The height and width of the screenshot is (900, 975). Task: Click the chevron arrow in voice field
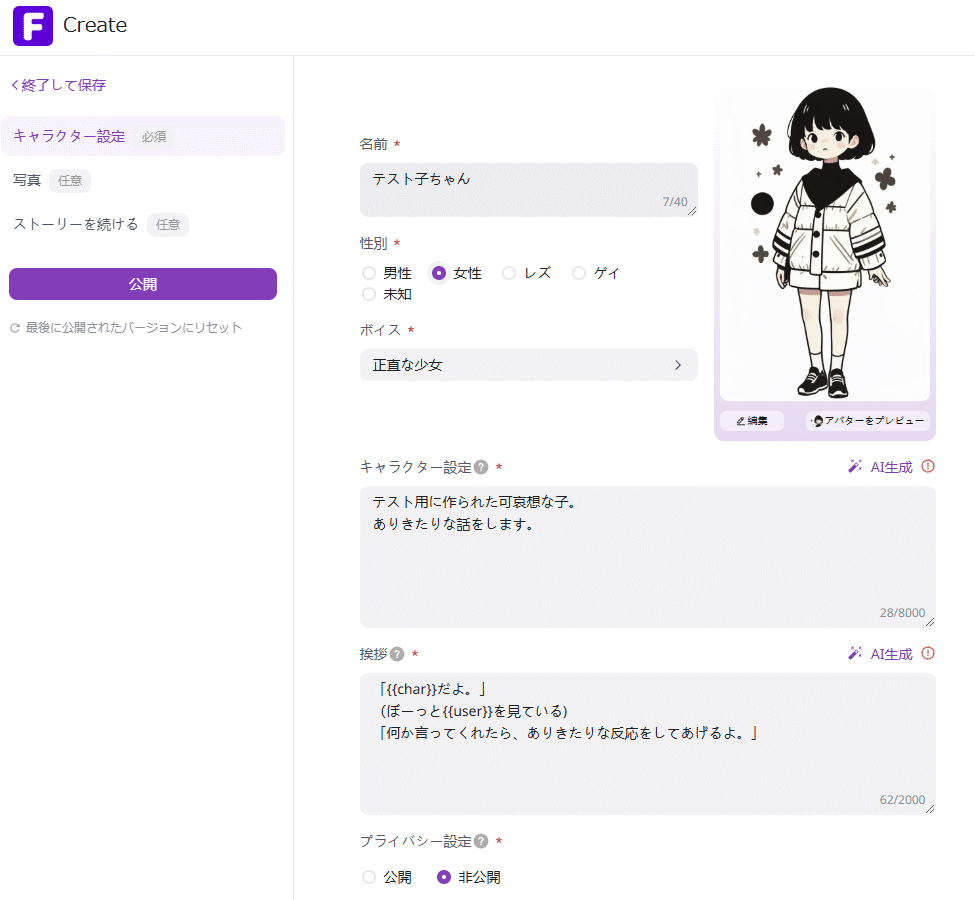click(678, 365)
